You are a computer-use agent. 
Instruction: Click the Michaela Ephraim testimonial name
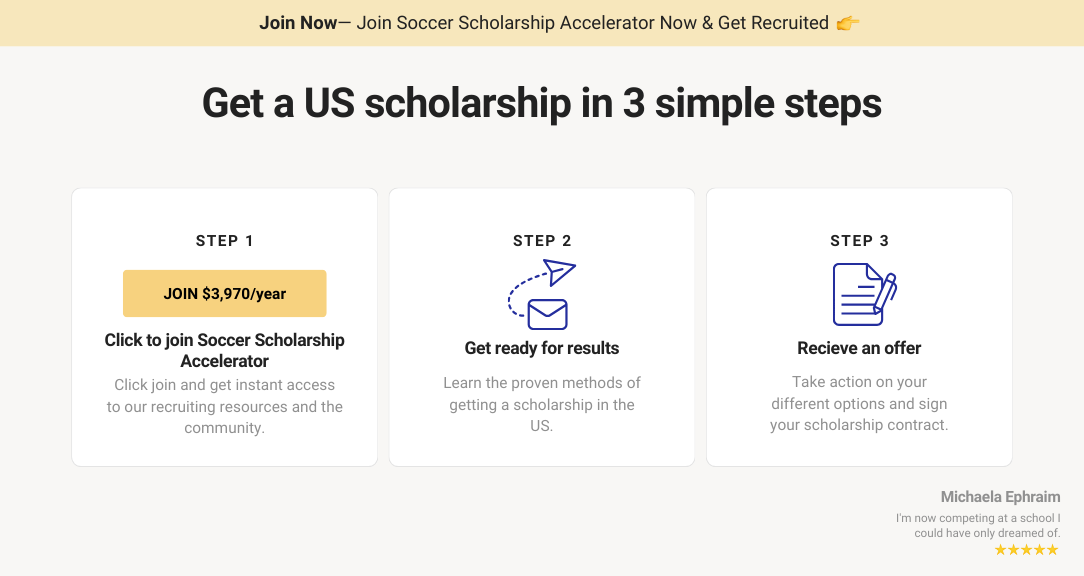coord(1000,497)
